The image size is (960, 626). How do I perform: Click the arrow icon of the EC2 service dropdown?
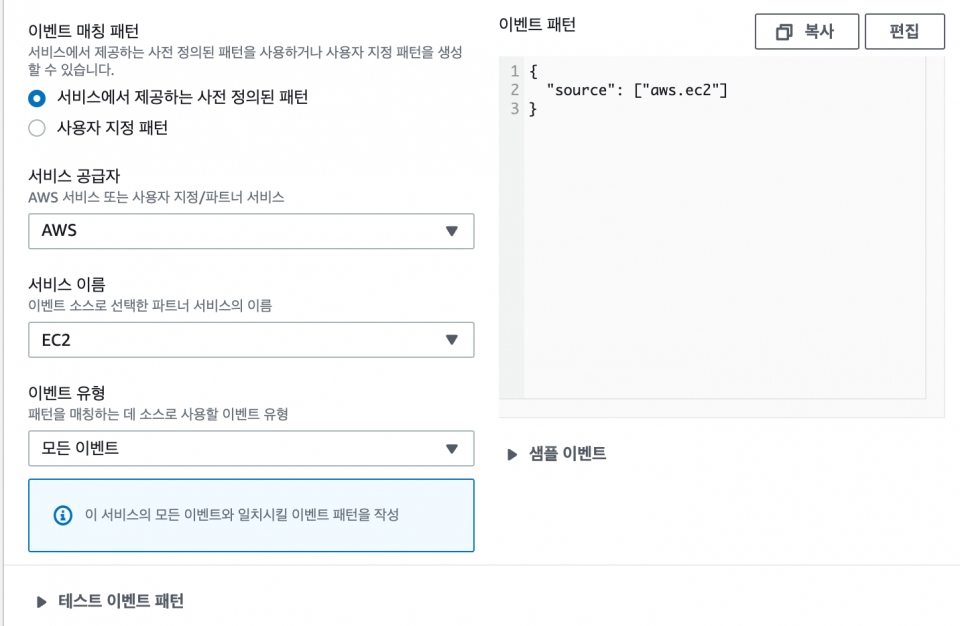point(452,339)
